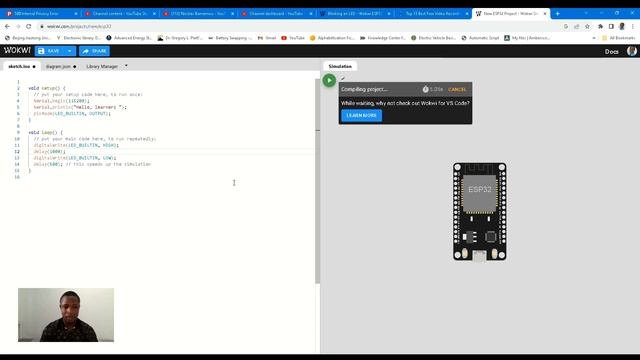Open the Automatic Script bookmark
640x360 pixels.
480,38
